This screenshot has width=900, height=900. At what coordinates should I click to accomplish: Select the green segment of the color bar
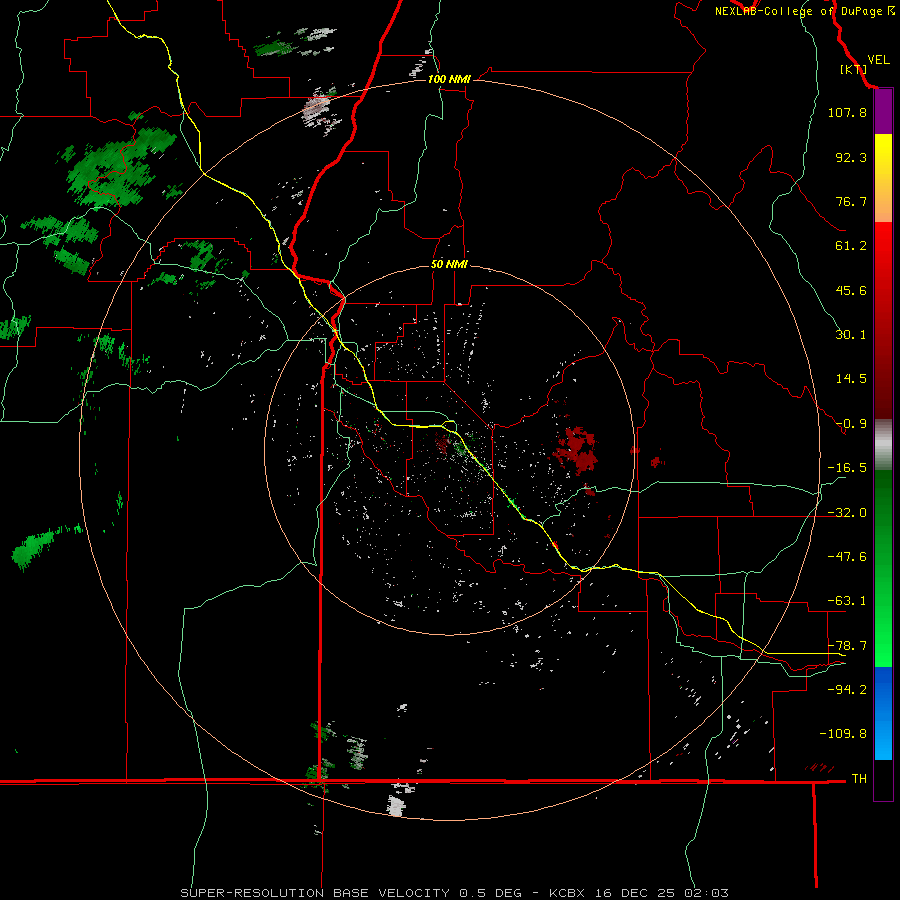[x=883, y=568]
